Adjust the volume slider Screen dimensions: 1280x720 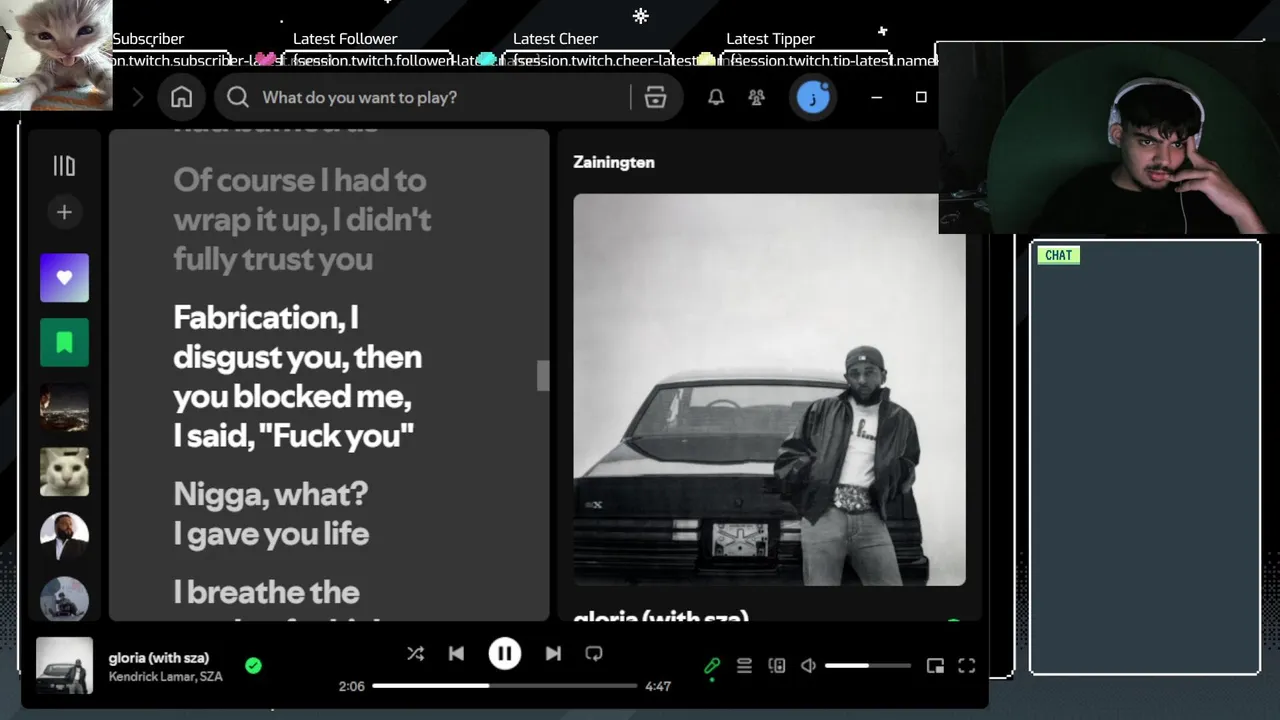pyautogui.click(x=867, y=666)
